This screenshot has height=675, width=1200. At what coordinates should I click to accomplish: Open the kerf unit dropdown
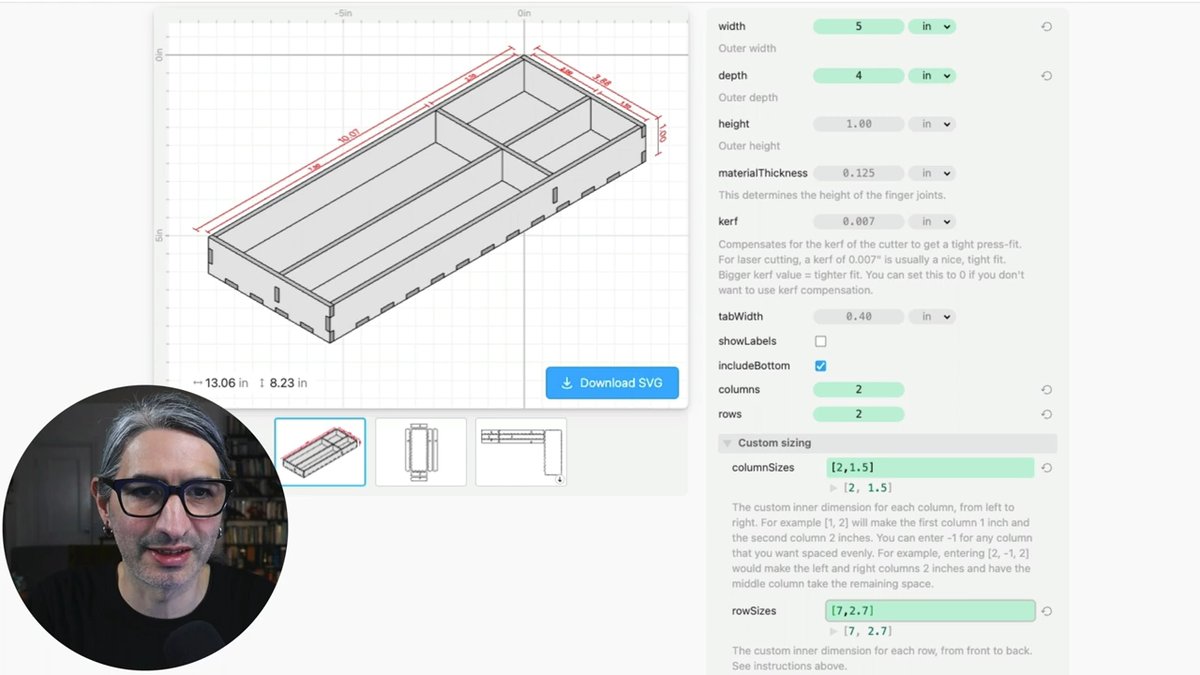932,222
